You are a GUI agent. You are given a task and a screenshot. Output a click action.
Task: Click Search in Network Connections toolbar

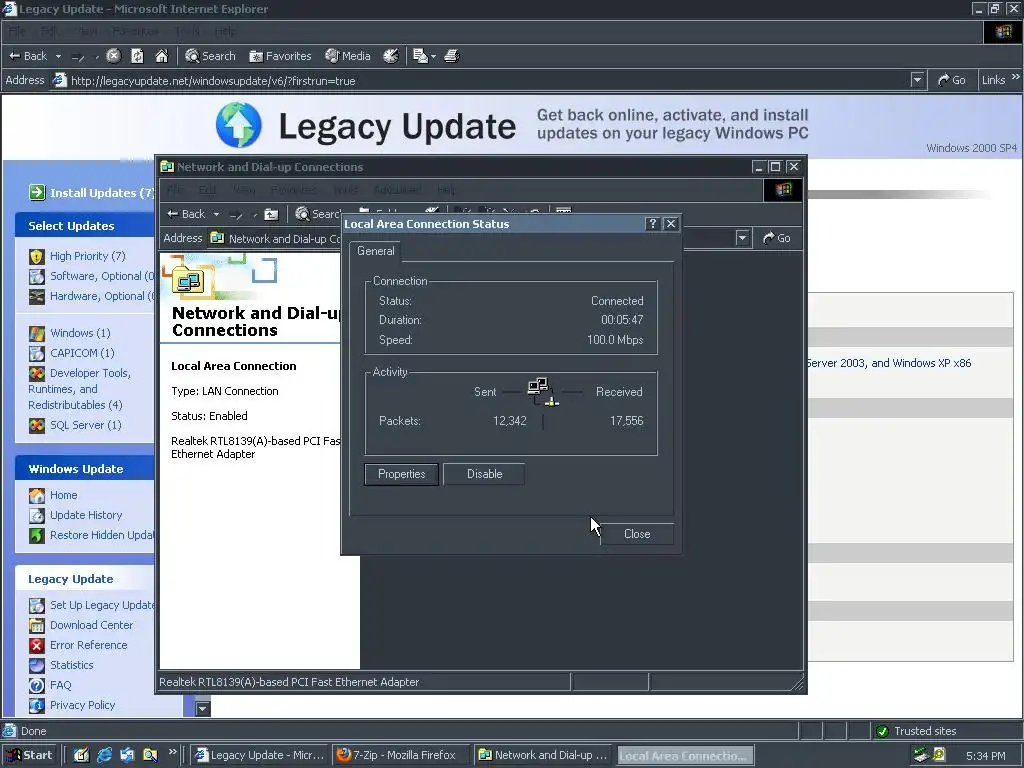pyautogui.click(x=318, y=214)
